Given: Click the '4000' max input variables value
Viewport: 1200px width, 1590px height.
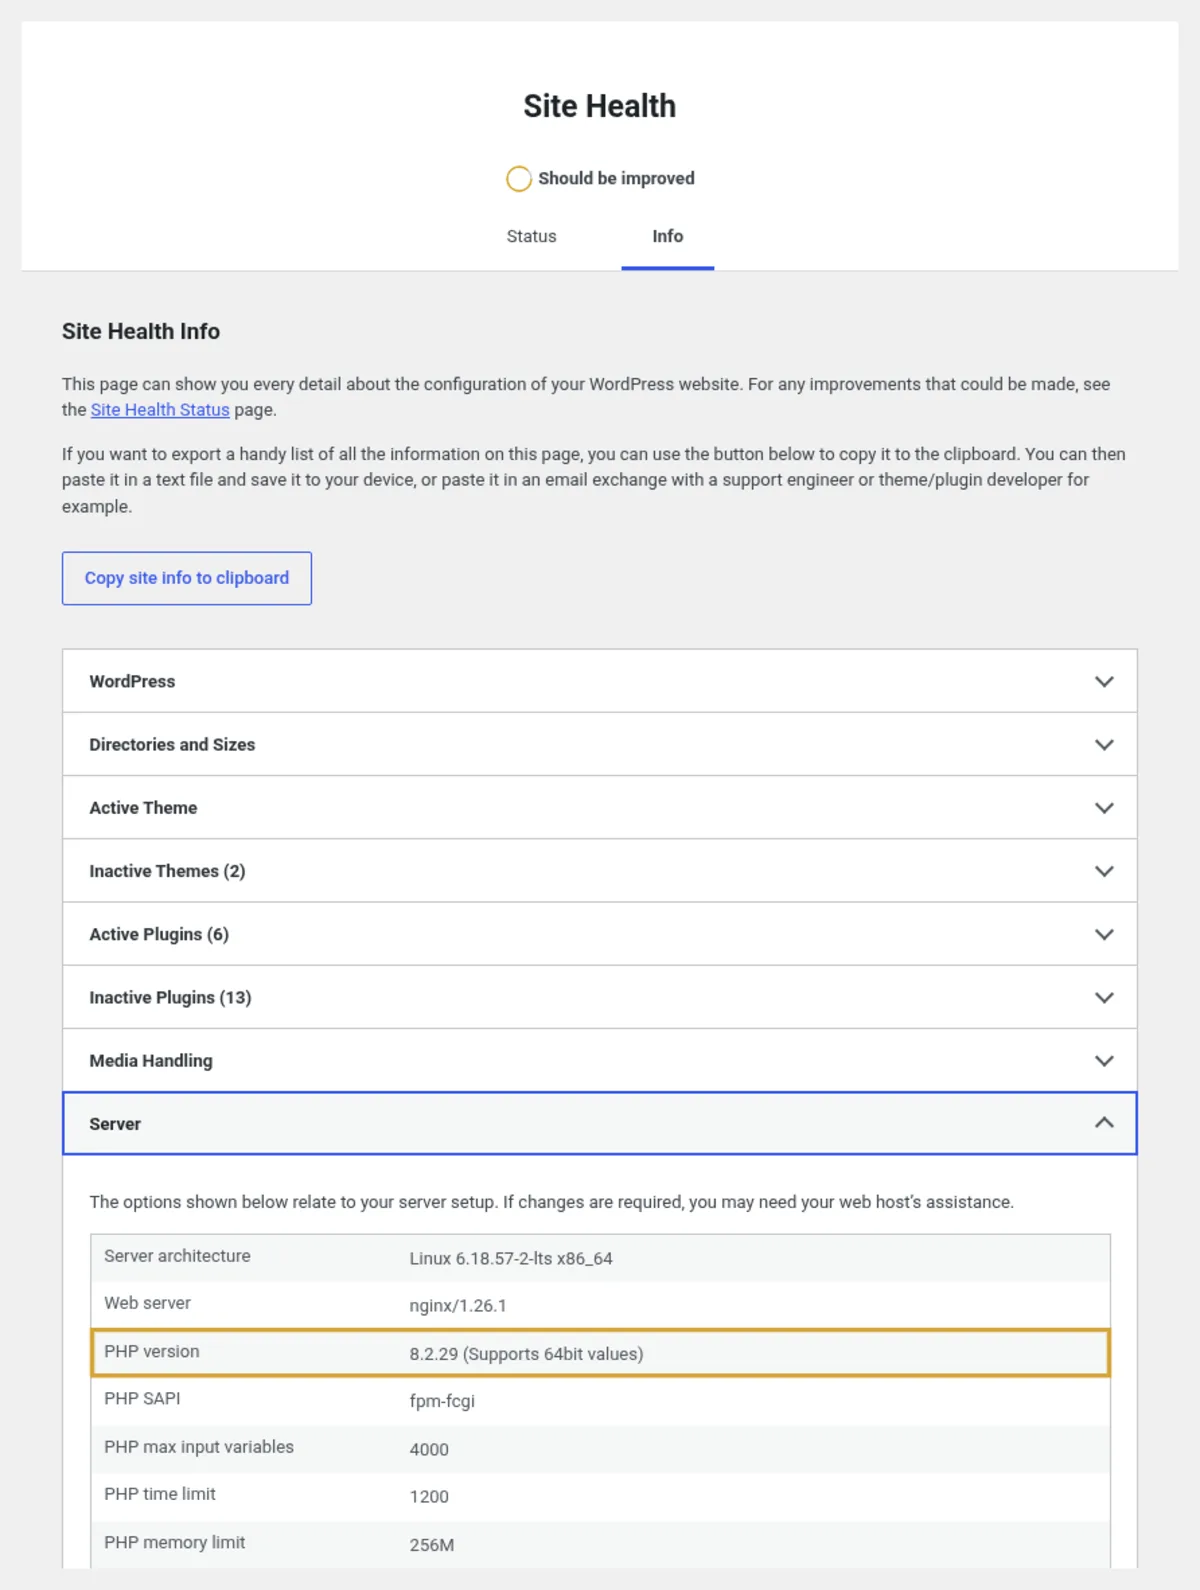Looking at the screenshot, I should pyautogui.click(x=429, y=1449).
